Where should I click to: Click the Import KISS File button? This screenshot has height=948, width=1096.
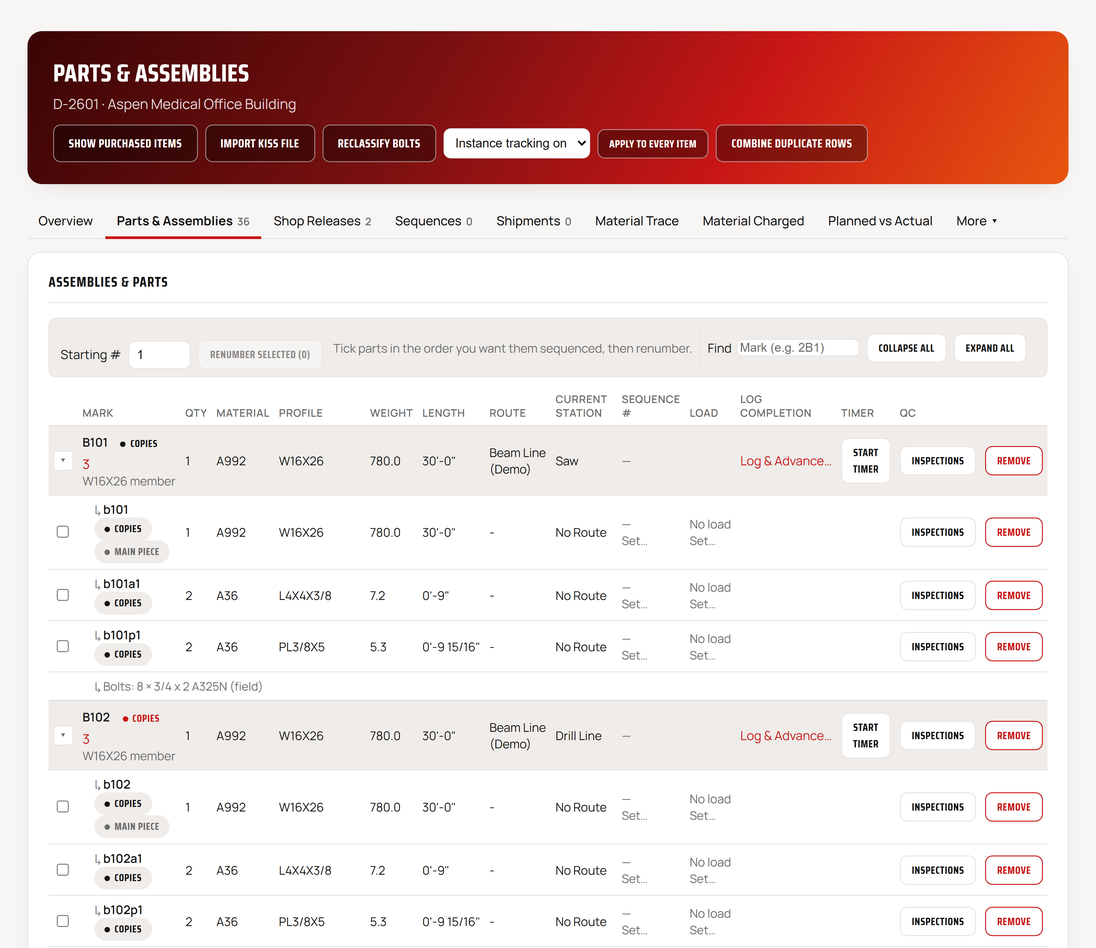[x=260, y=143]
